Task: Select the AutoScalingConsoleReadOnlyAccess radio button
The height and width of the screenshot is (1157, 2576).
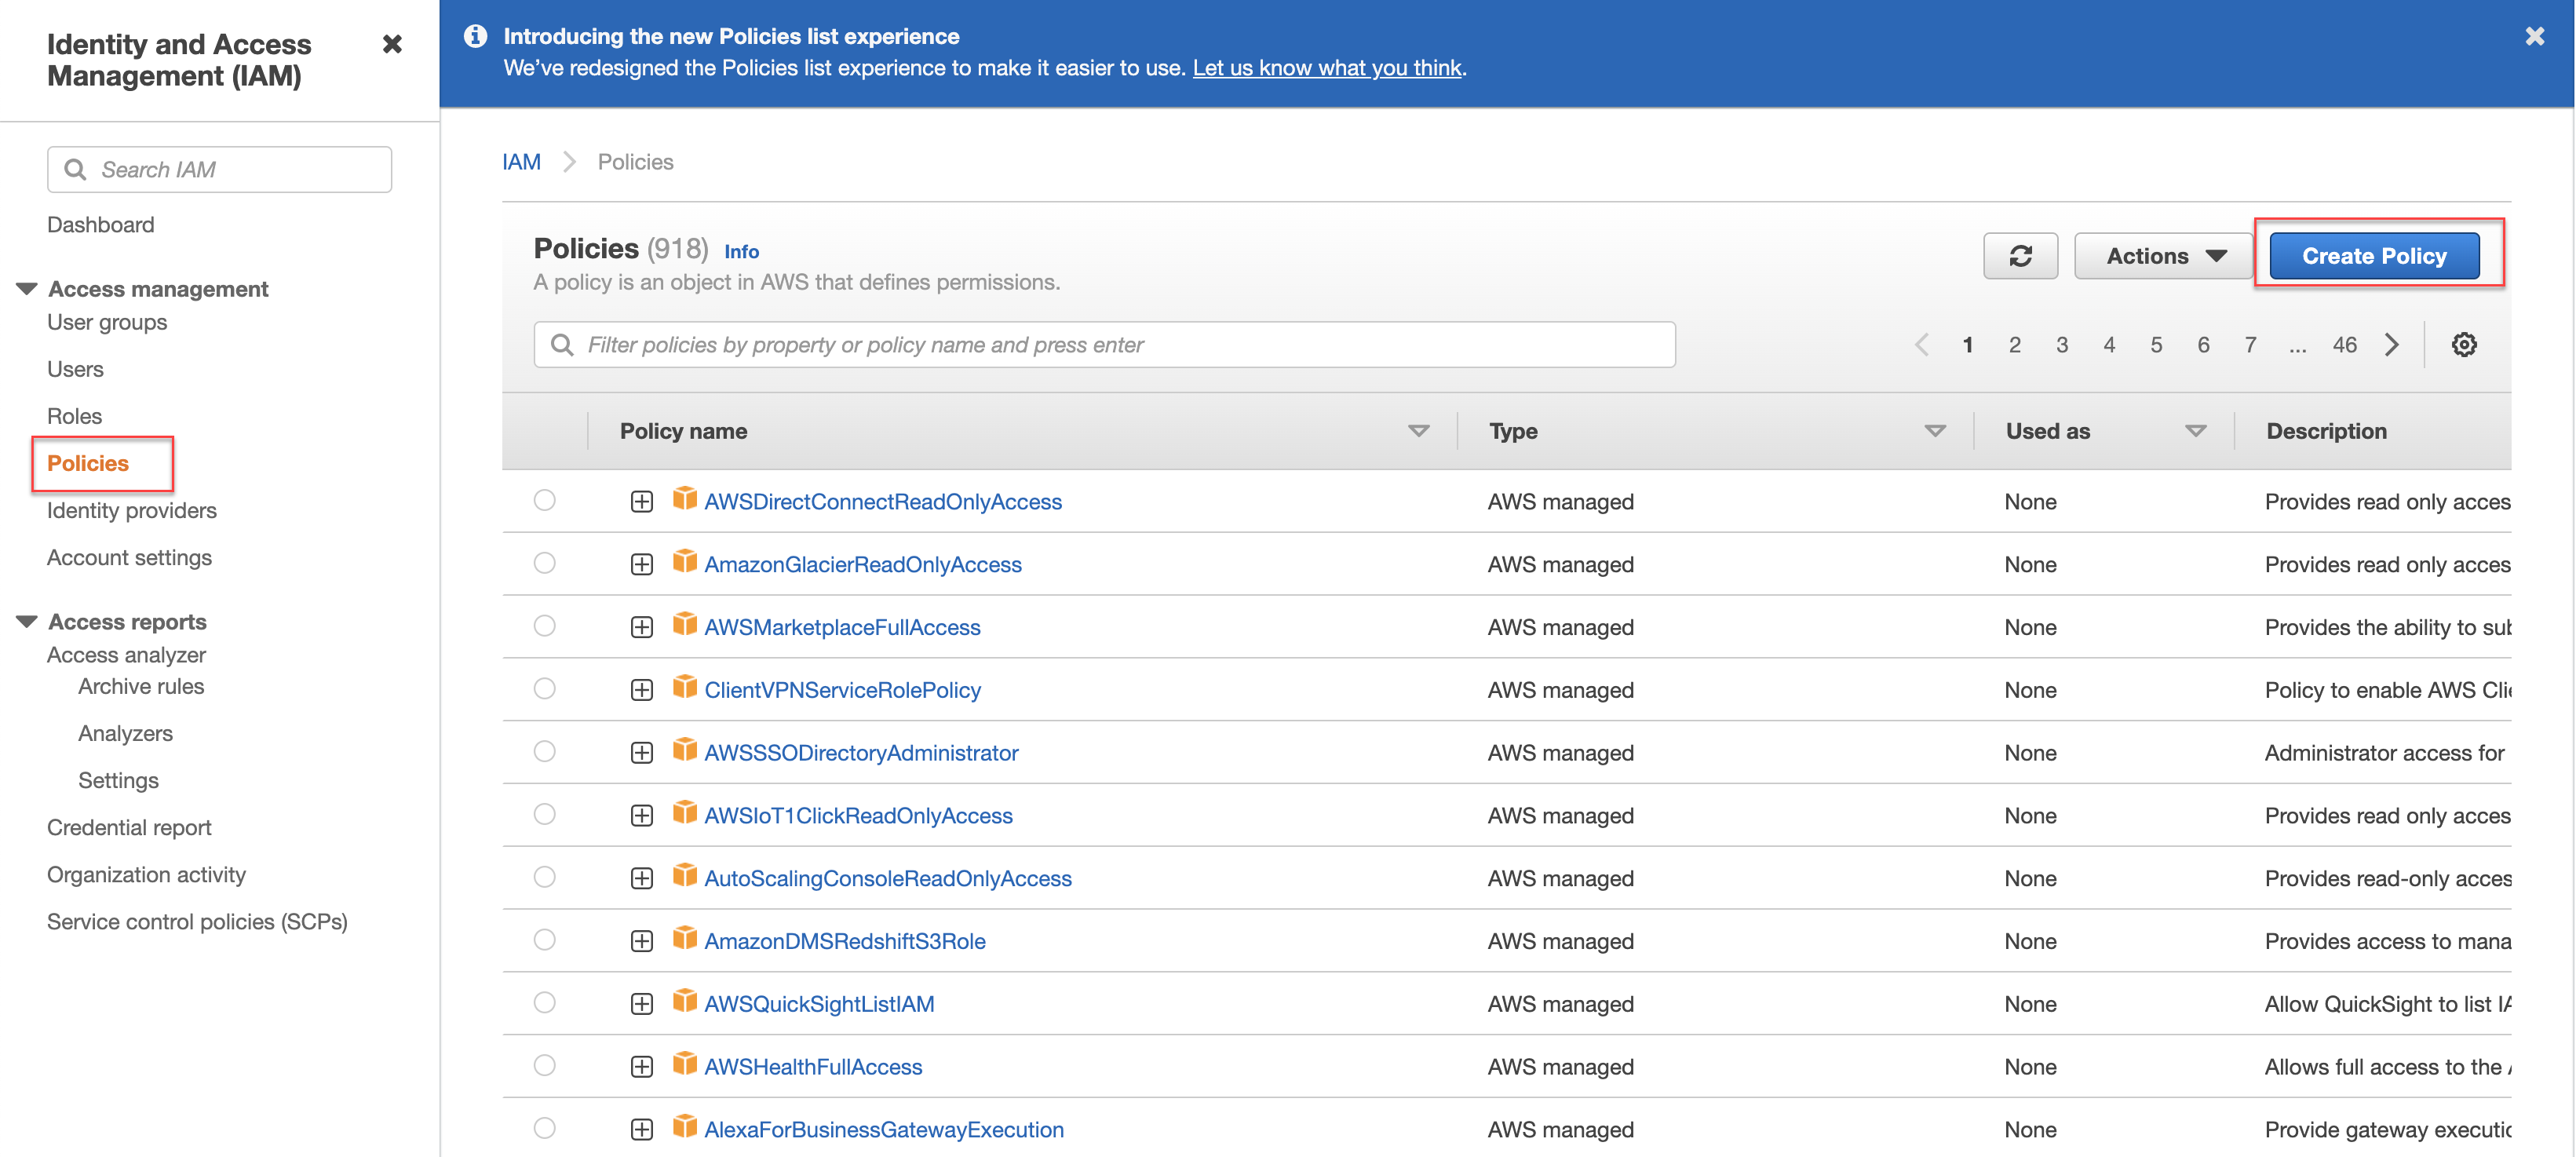Action: click(x=544, y=877)
